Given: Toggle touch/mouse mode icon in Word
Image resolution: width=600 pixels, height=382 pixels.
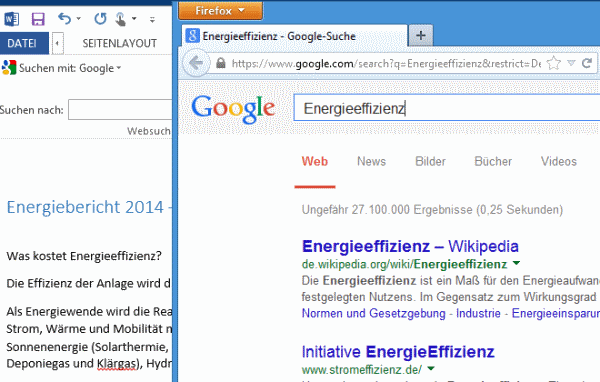Looking at the screenshot, I should (x=121, y=19).
